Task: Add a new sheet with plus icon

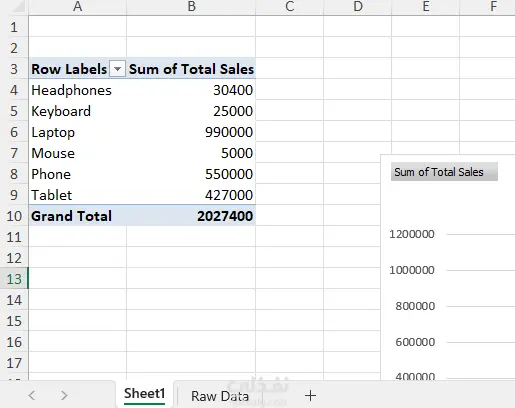Action: pyautogui.click(x=310, y=396)
